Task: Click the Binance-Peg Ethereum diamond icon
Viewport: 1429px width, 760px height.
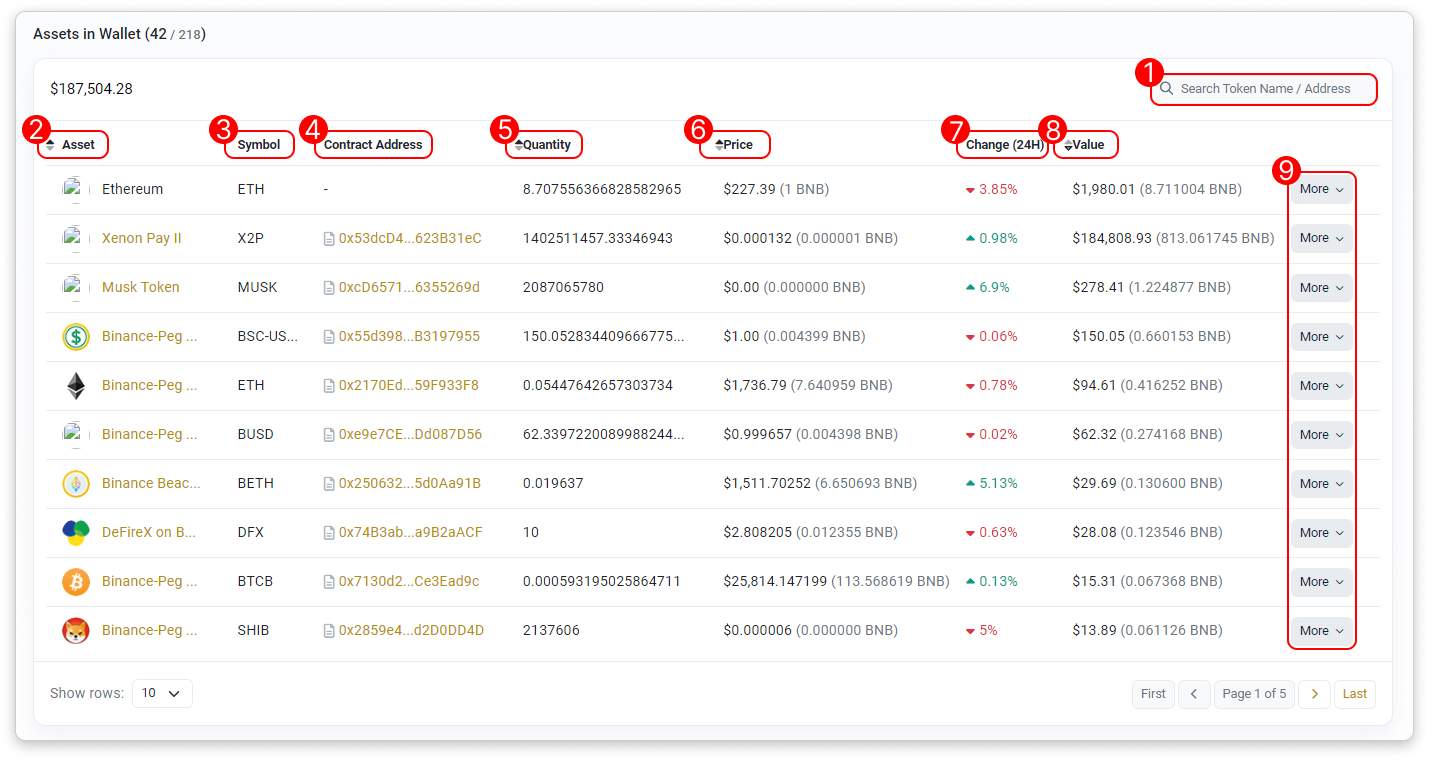Action: tap(76, 386)
